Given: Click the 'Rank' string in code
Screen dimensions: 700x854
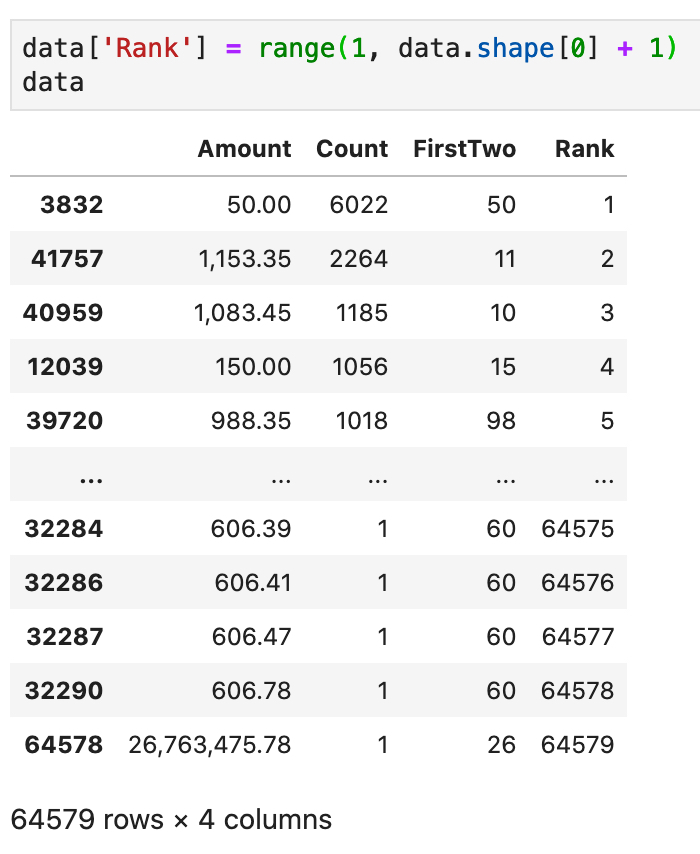Looking at the screenshot, I should point(147,48).
